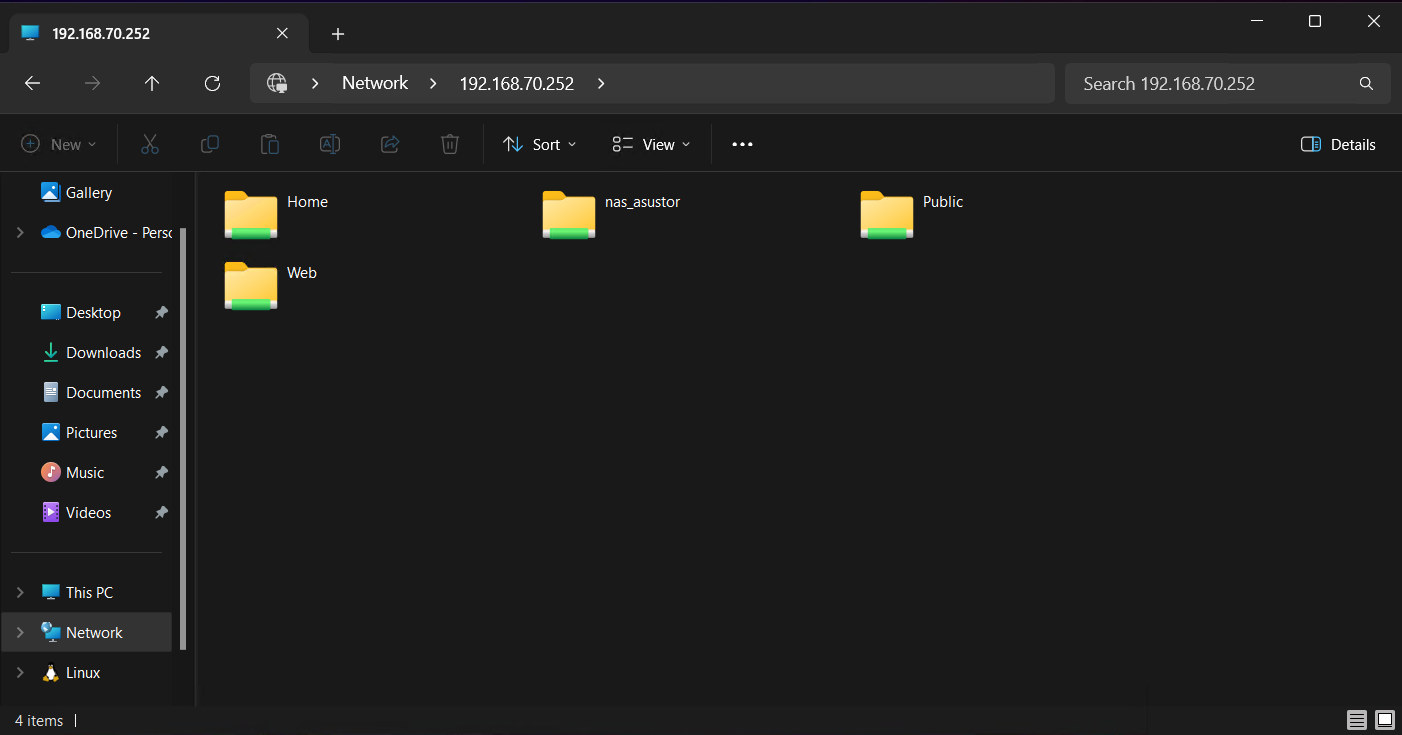Toggle the Details pane button
Viewport: 1402px width, 735px height.
[1338, 144]
